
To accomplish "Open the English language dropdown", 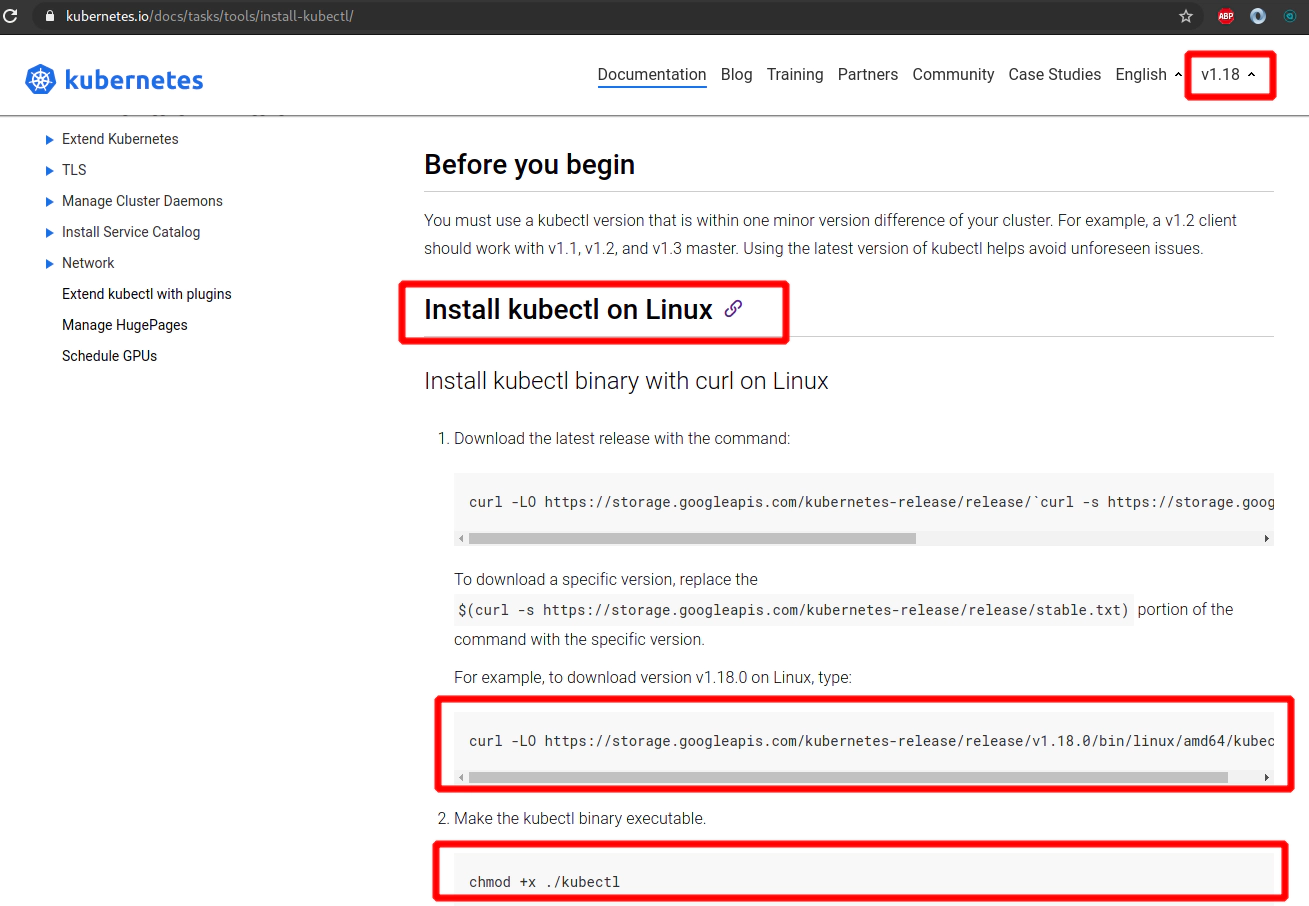I will [1149, 75].
